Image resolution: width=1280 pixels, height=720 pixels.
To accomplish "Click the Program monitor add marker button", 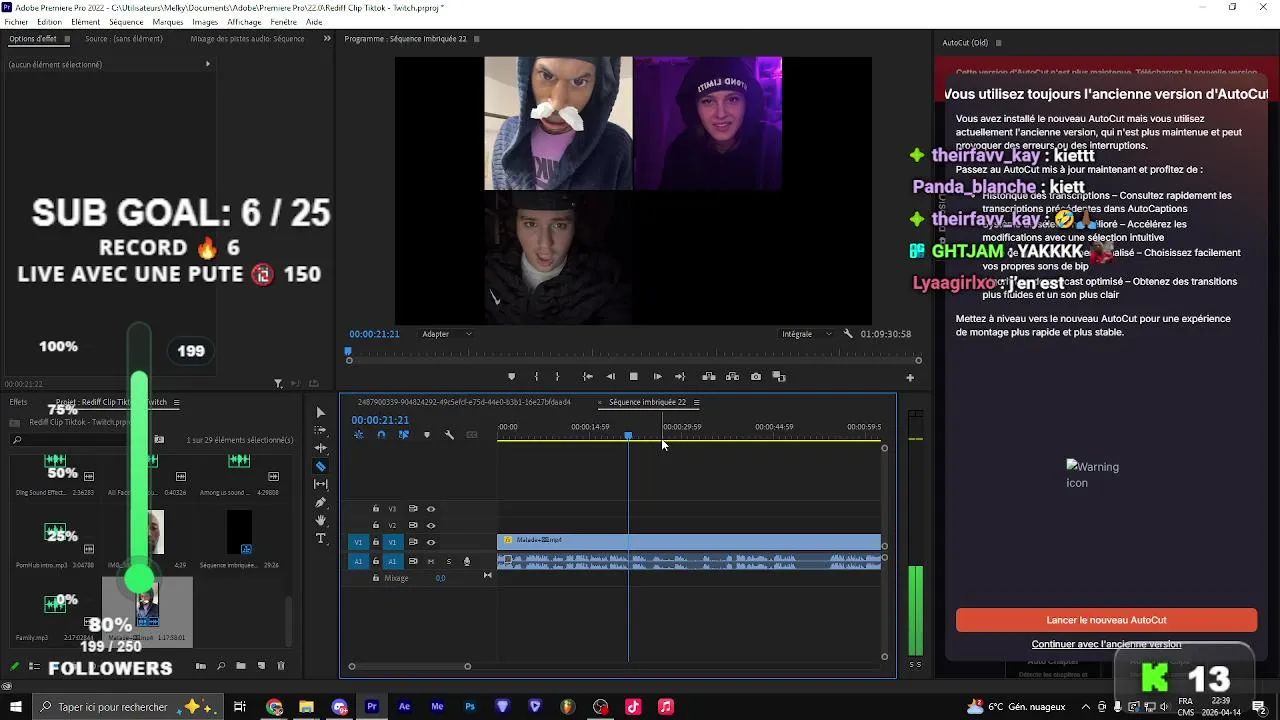I will pyautogui.click(x=511, y=377).
